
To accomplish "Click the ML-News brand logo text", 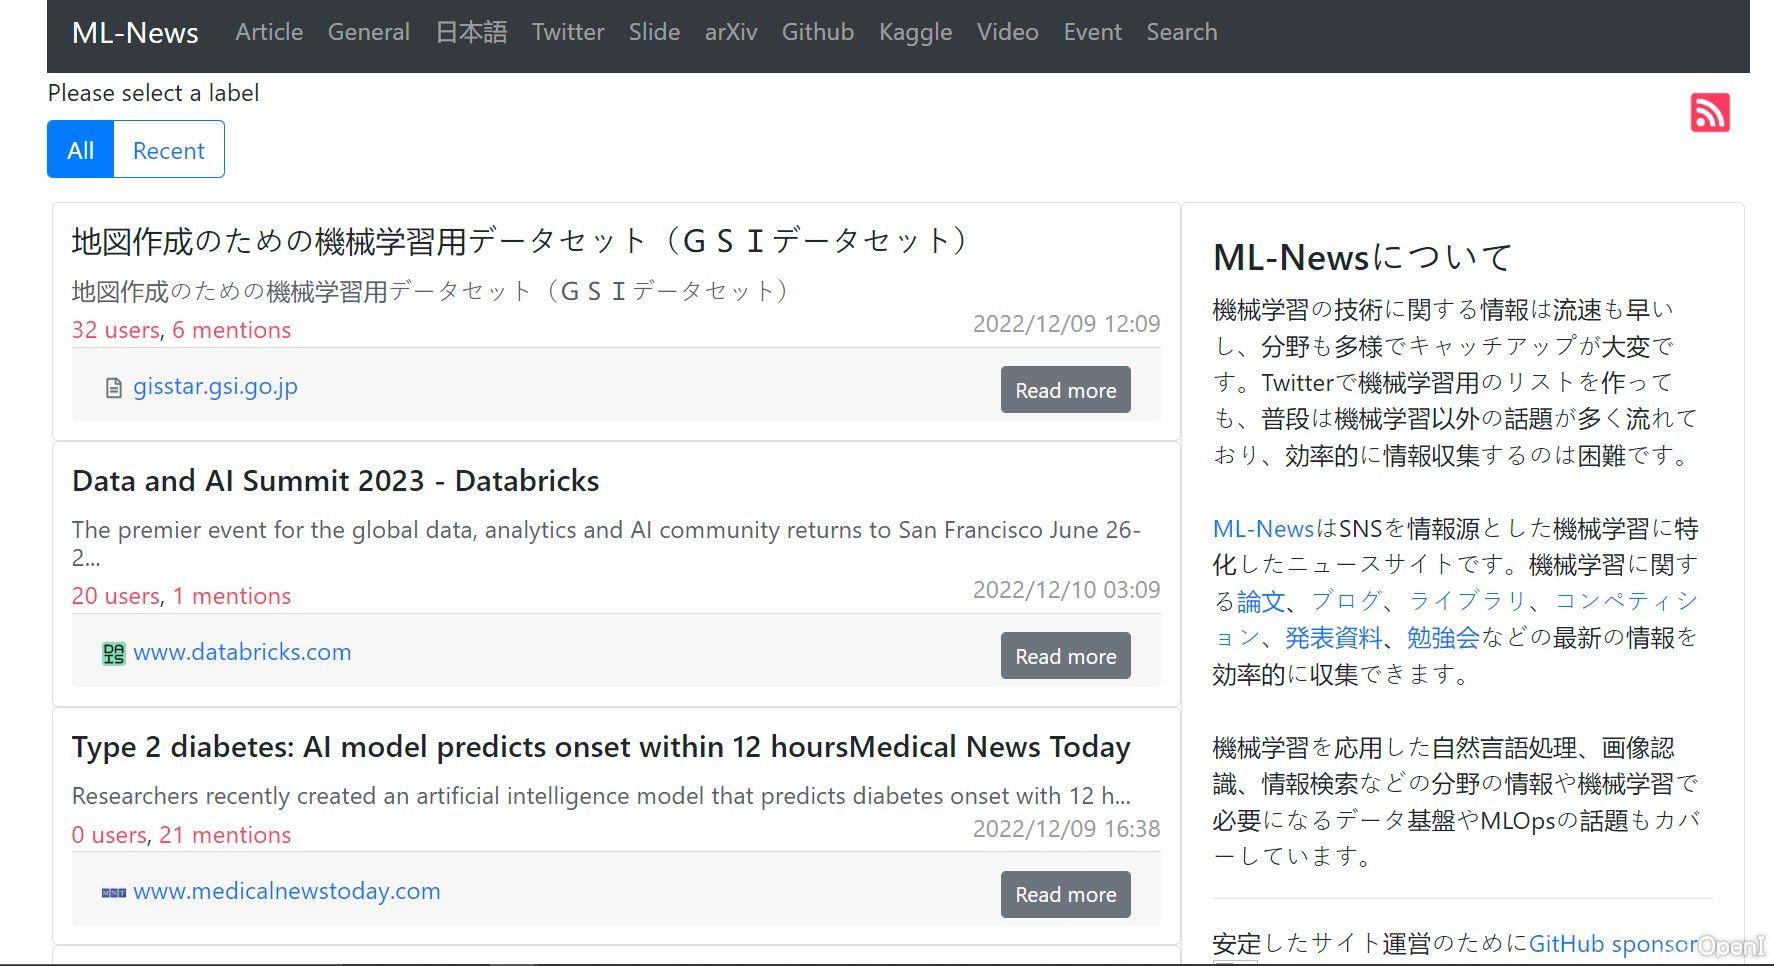I will (x=135, y=33).
